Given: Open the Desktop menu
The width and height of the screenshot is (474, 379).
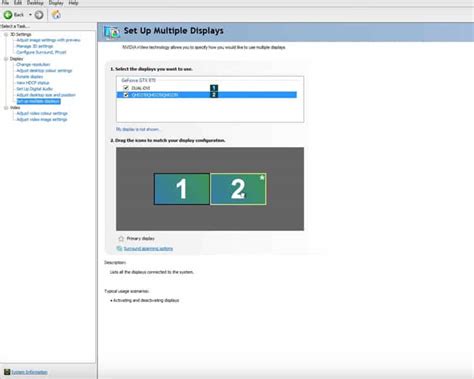Looking at the screenshot, I should 35,3.
